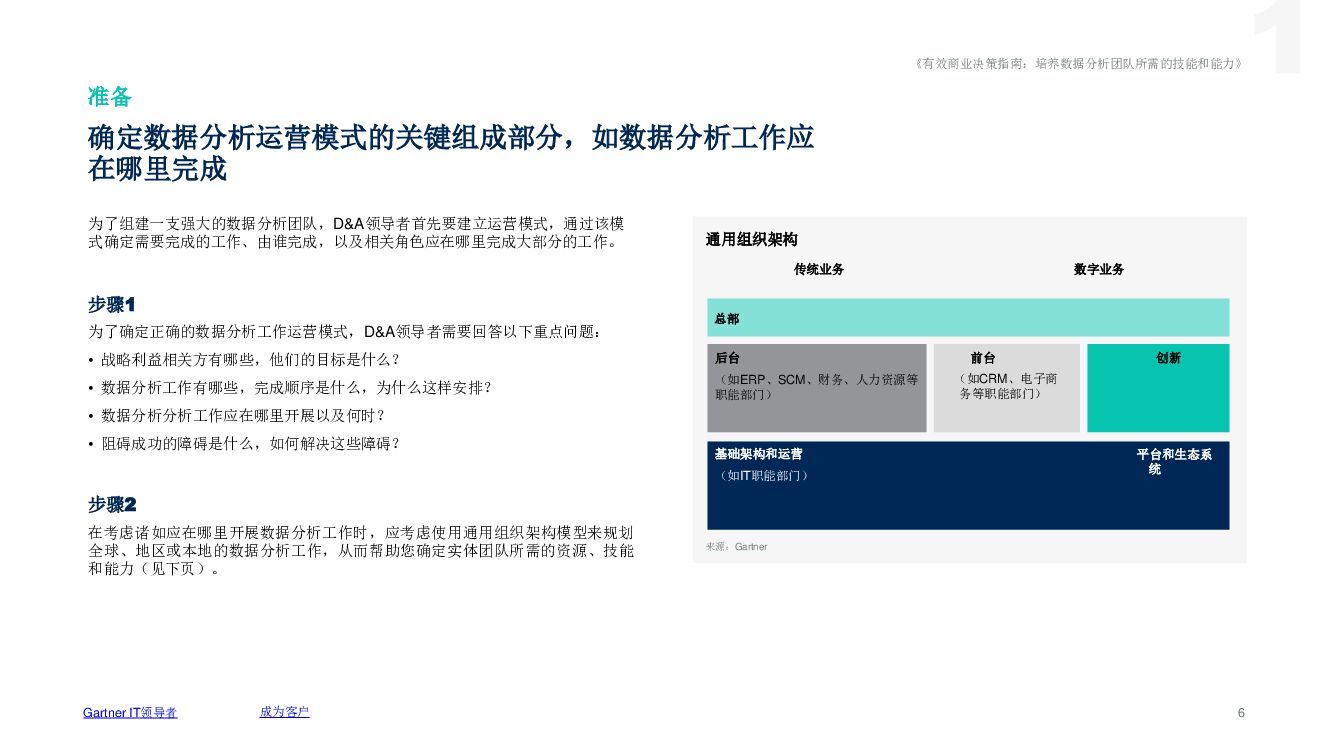Click the bullet about 阻碍成功的障碍

pos(250,443)
